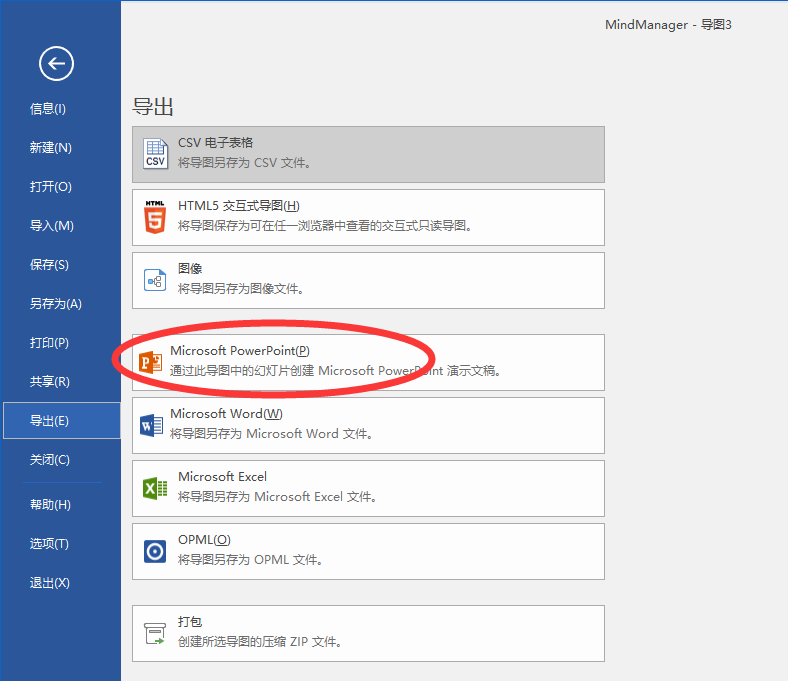
Task: Select 保存(S) in the sidebar
Action: point(49,264)
